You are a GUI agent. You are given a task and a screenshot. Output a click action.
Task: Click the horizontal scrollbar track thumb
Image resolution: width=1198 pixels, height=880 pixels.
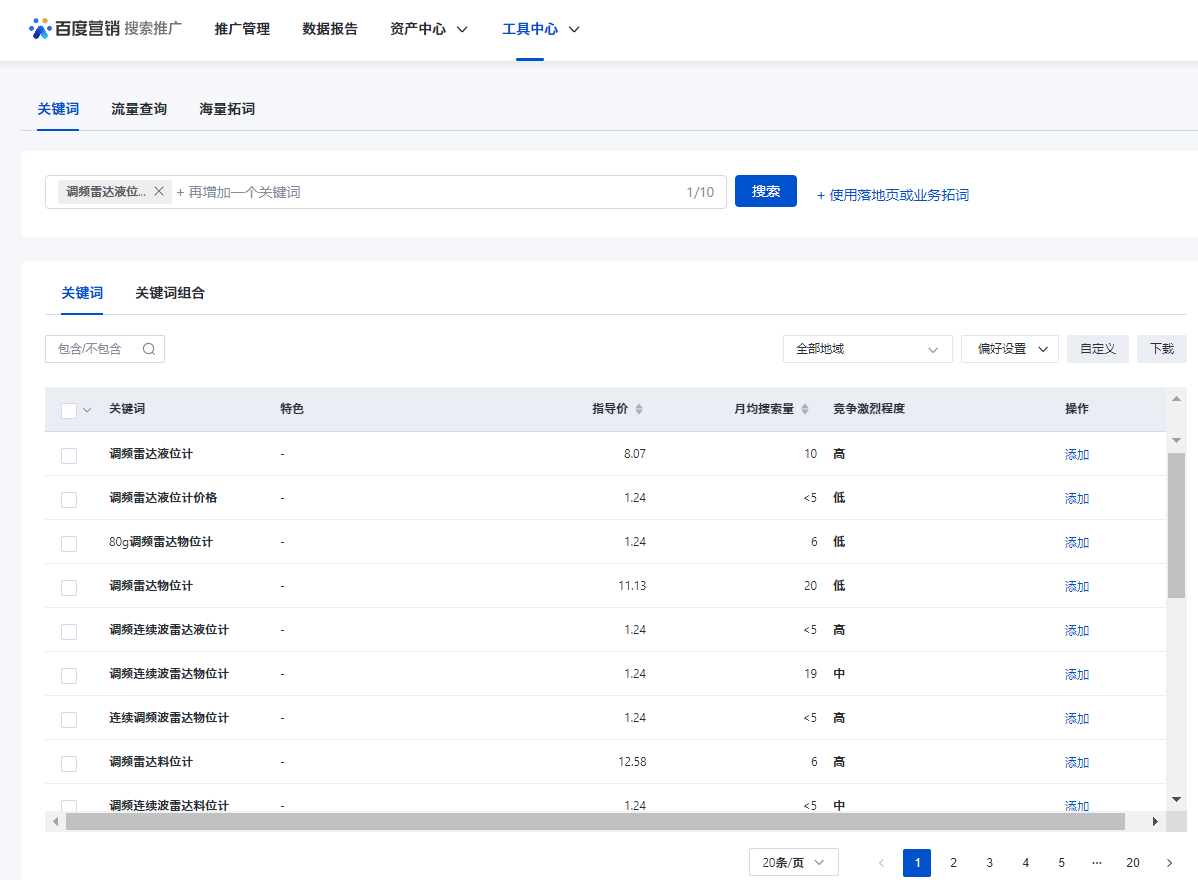[595, 821]
